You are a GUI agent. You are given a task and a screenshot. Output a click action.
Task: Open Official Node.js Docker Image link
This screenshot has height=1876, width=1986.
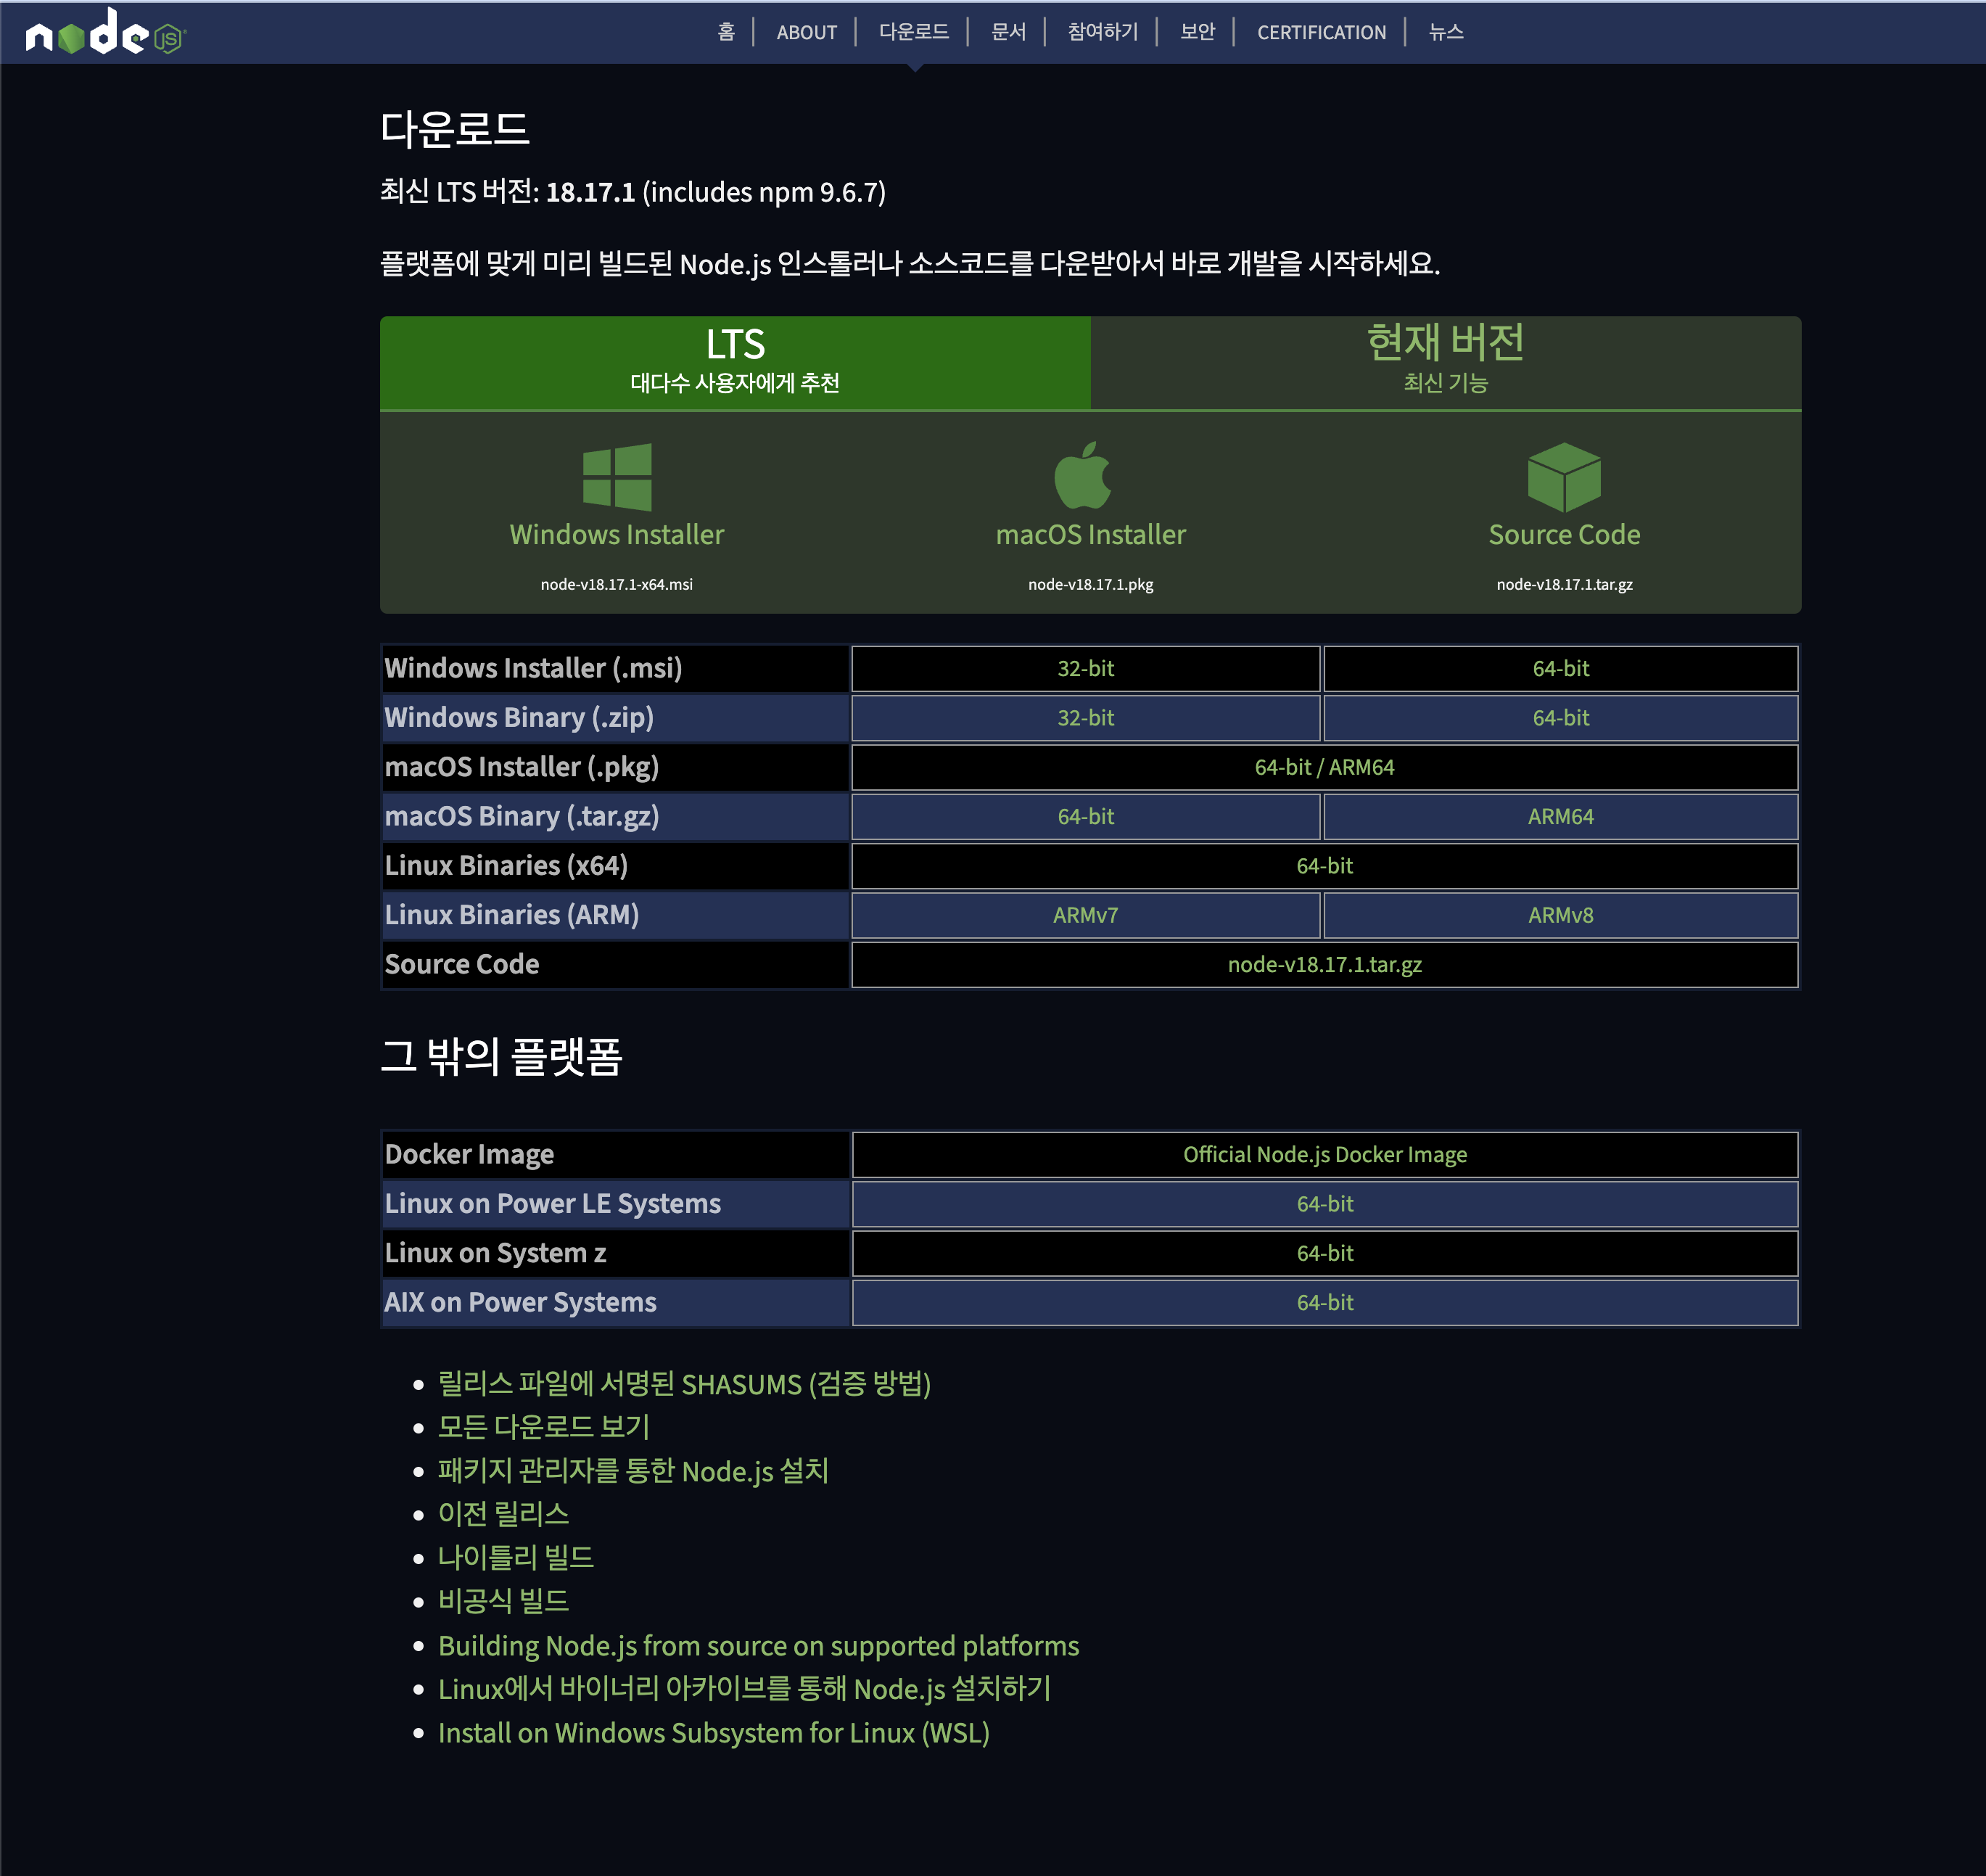tap(1324, 1154)
